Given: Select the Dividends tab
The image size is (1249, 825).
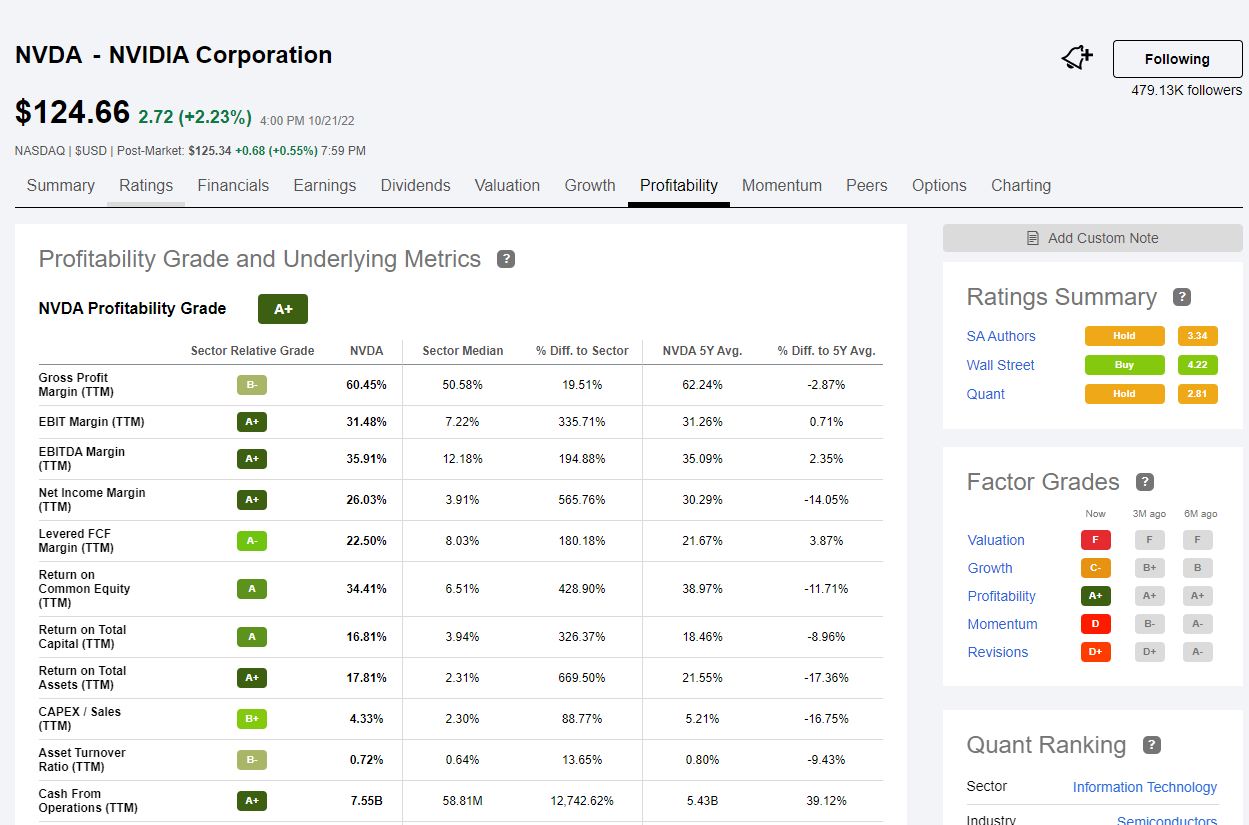Looking at the screenshot, I should [416, 186].
